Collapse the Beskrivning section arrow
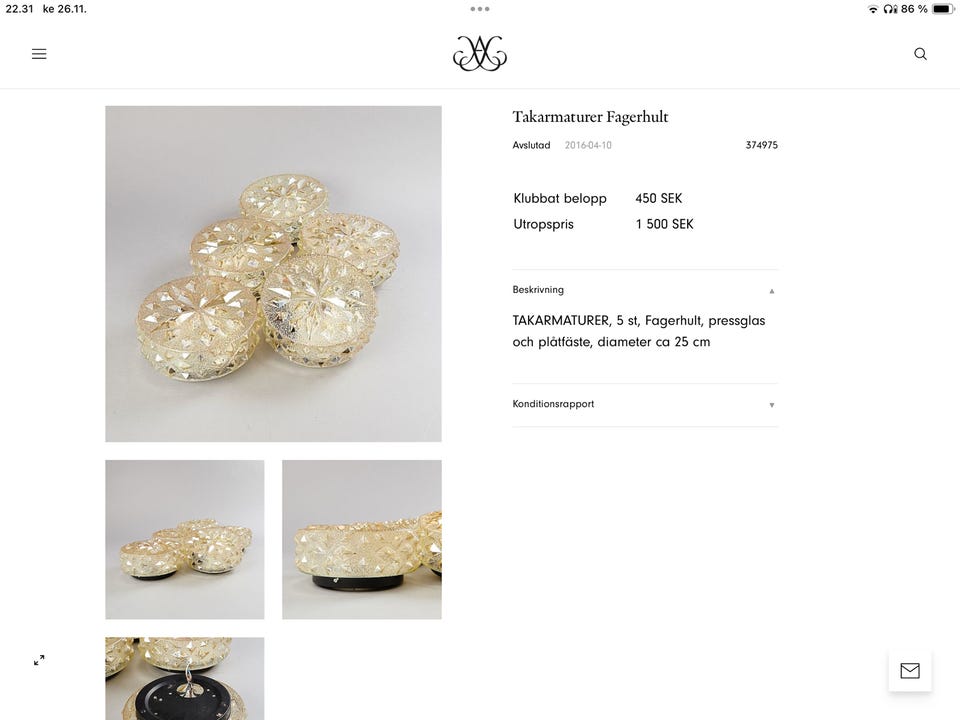 pyautogui.click(x=771, y=291)
